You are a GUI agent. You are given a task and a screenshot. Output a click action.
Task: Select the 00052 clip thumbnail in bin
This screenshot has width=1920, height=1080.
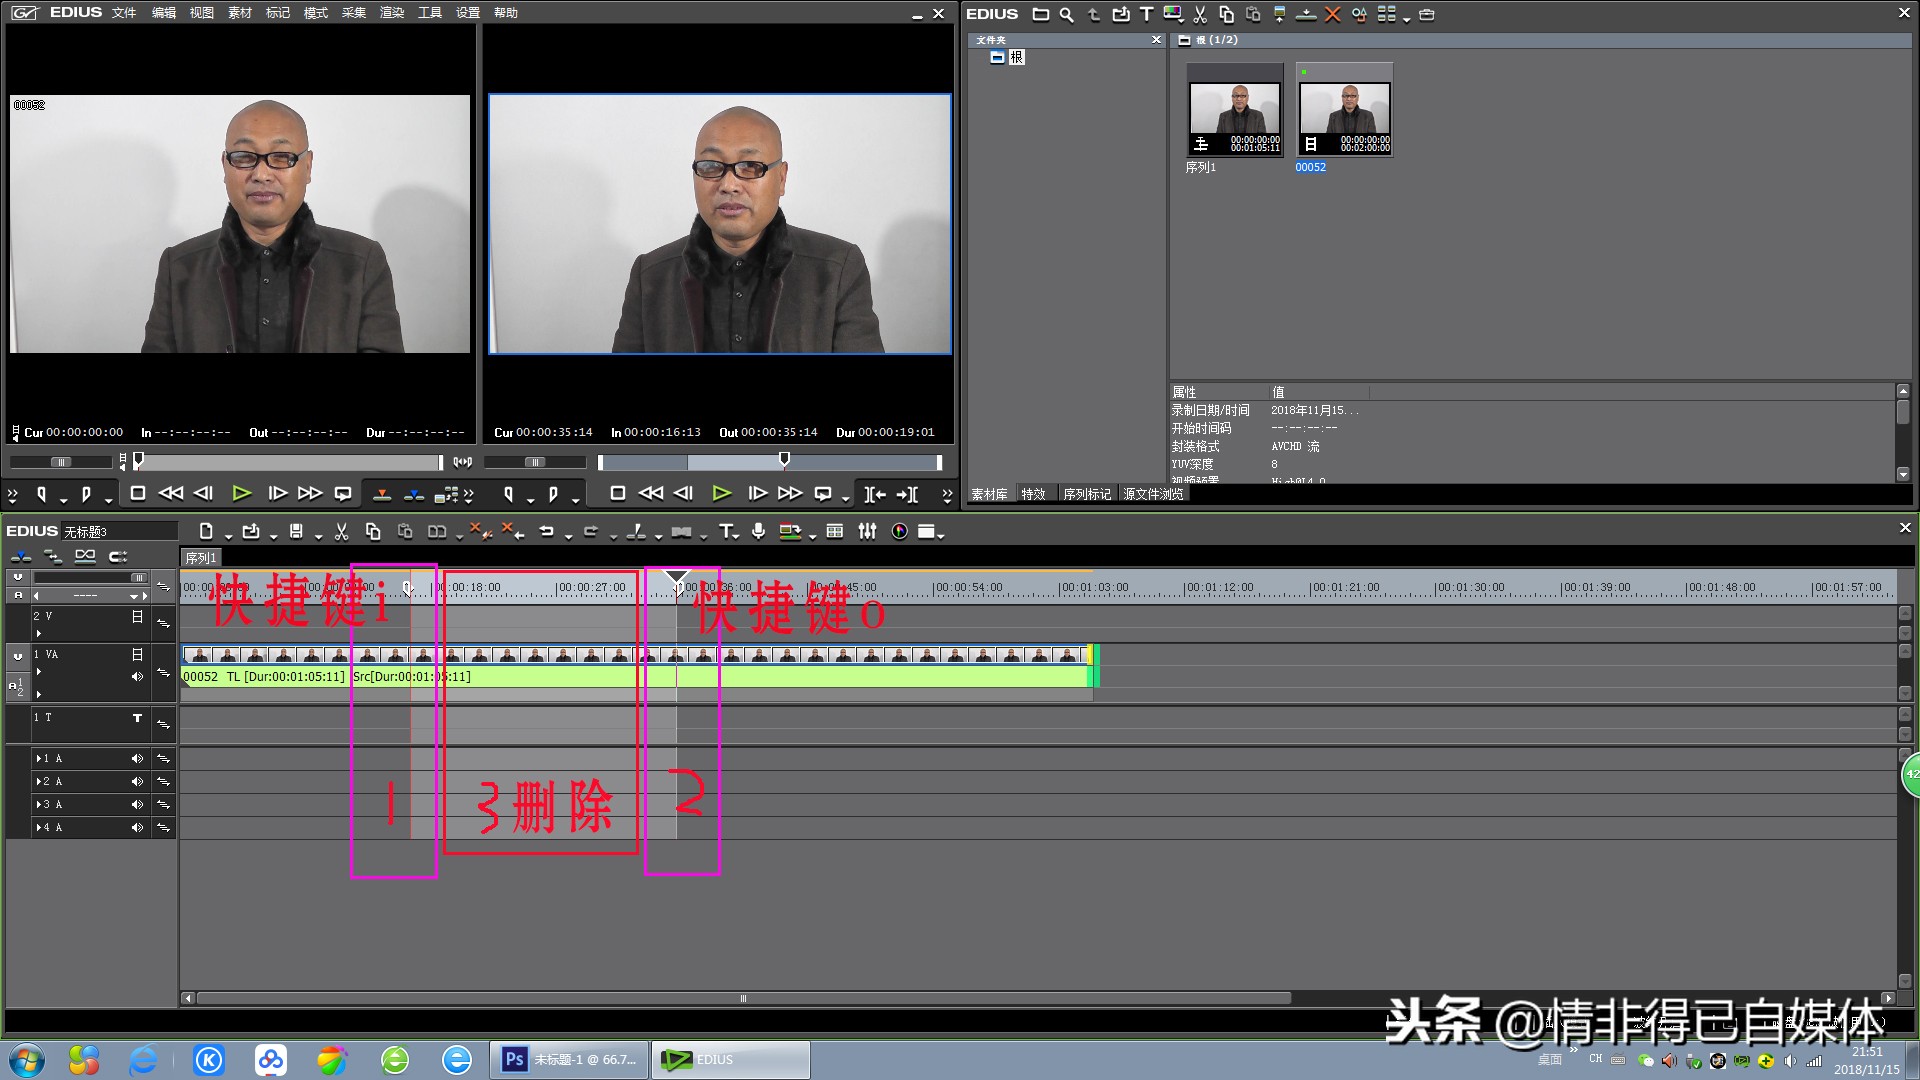[1344, 110]
